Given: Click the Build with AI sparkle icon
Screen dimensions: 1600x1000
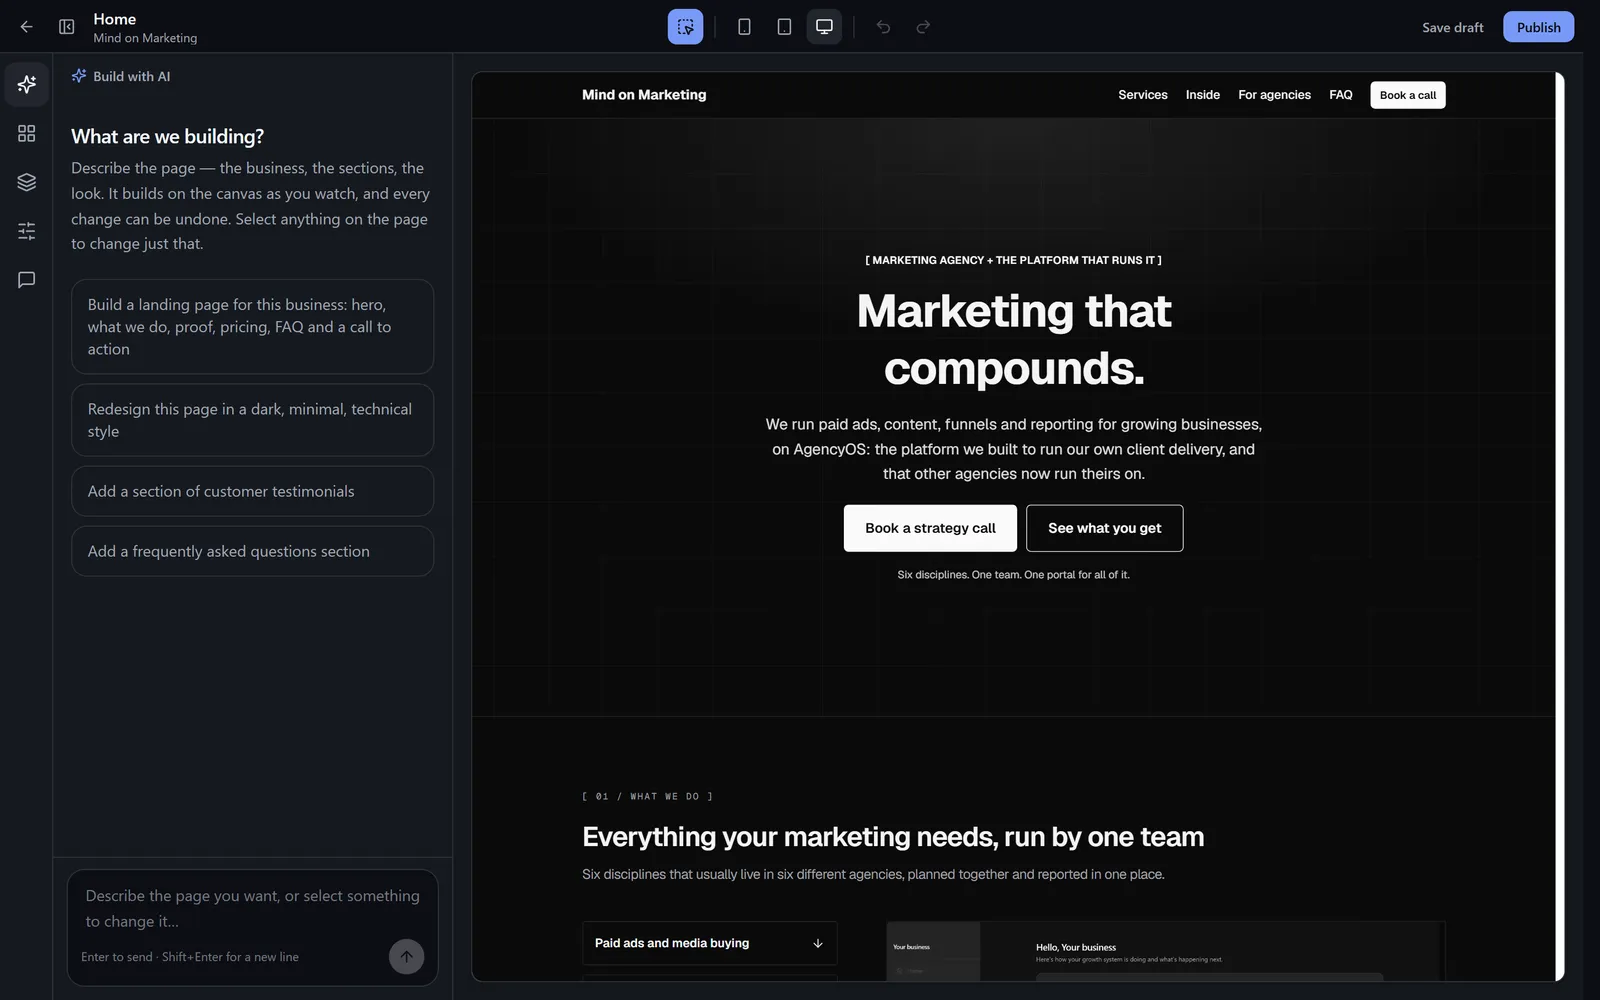Looking at the screenshot, I should click(x=79, y=76).
